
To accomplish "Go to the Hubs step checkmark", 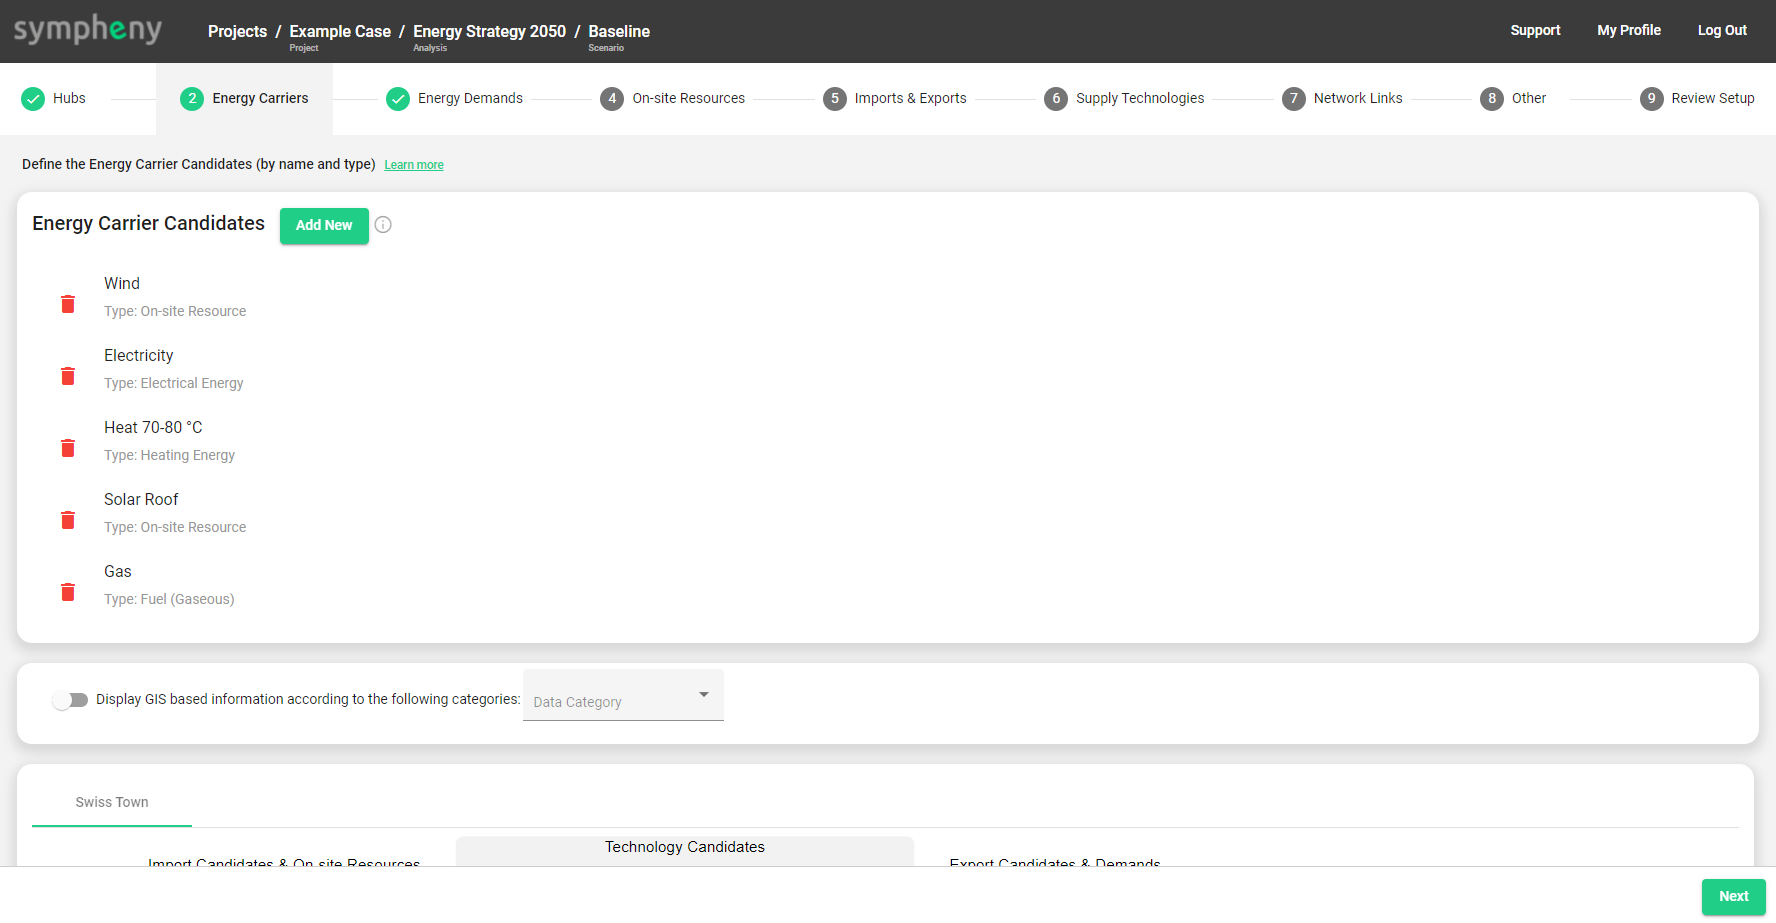I will (33, 99).
